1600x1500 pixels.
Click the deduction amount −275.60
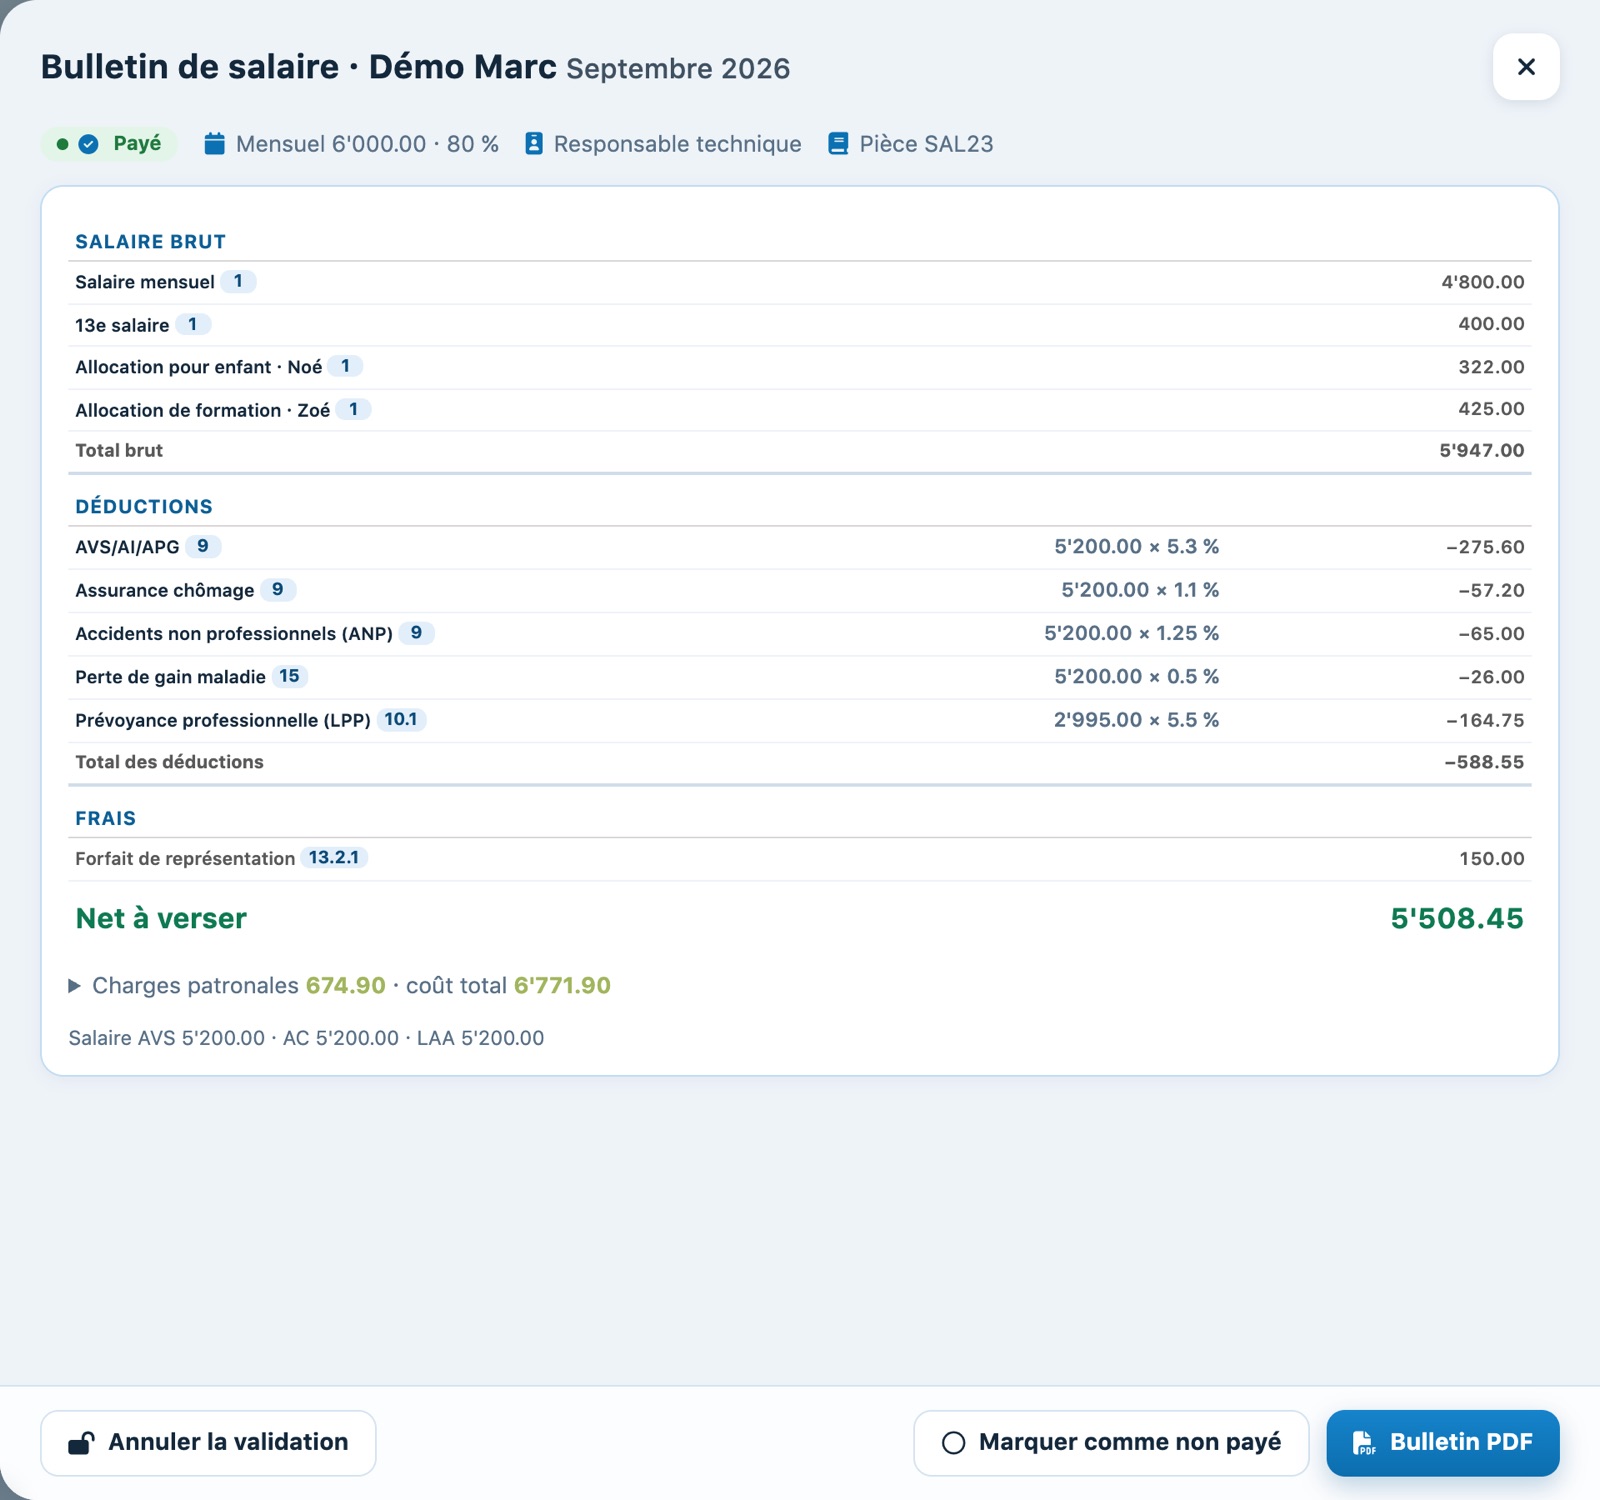(x=1485, y=547)
